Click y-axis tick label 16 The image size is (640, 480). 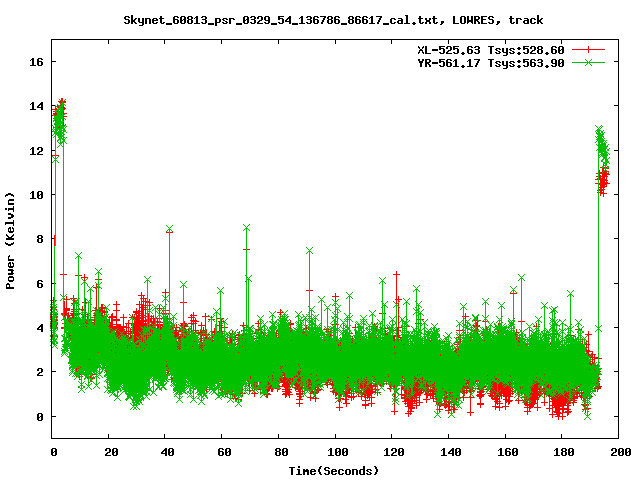pos(36,62)
